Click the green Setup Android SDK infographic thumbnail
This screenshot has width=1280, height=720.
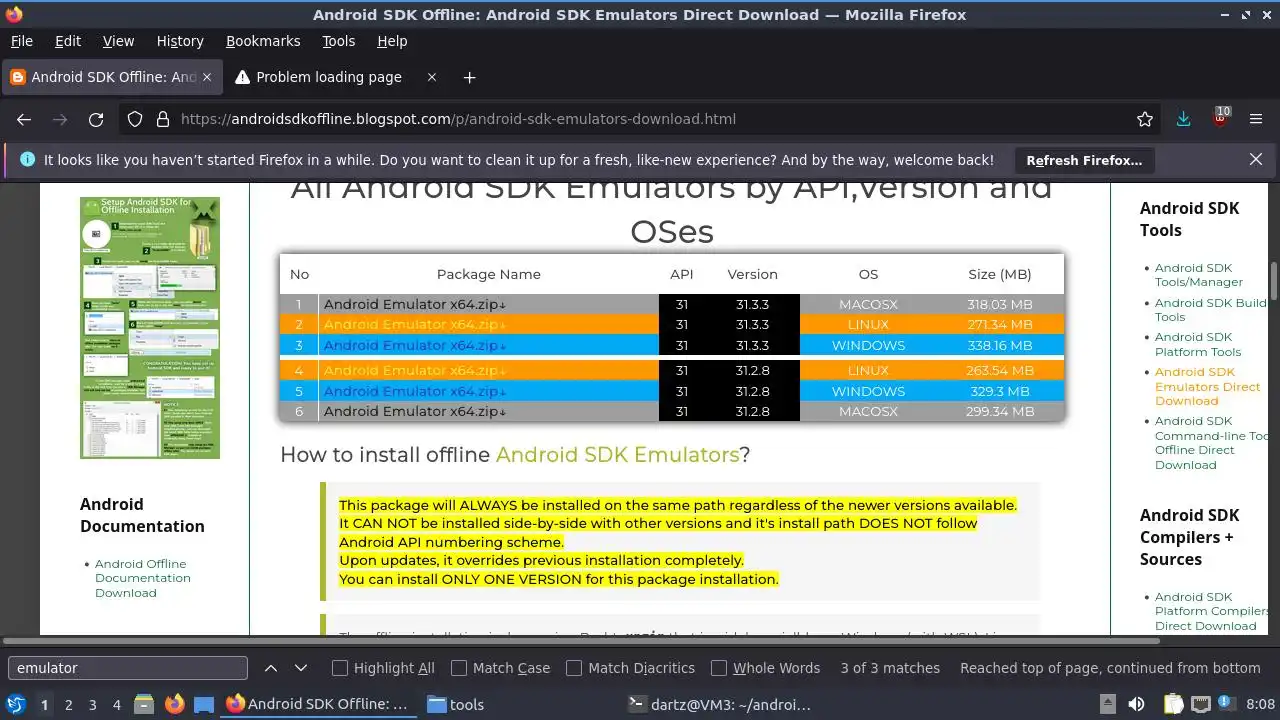(150, 328)
